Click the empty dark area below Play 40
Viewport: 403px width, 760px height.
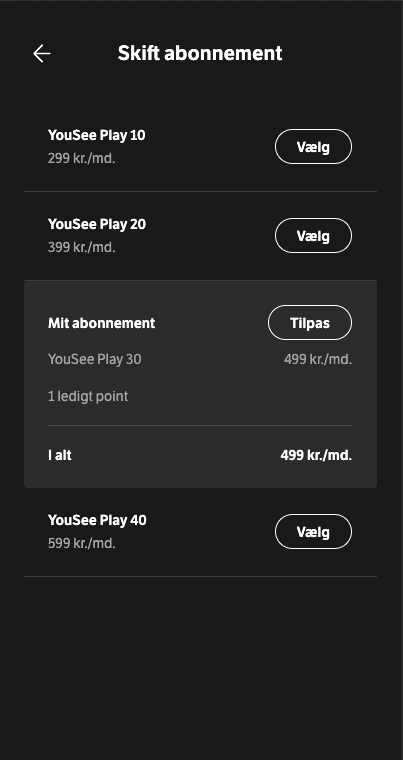201,668
